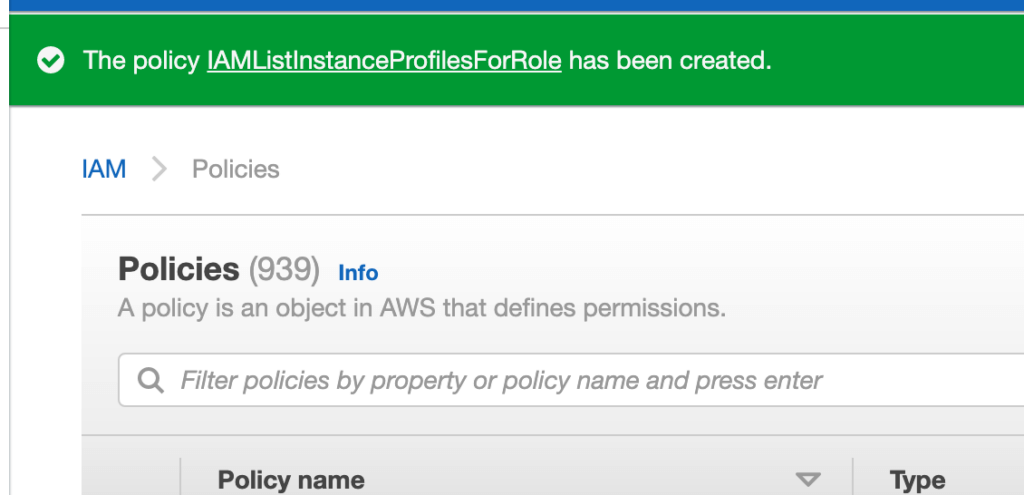Click the words "has been created" in the banner
Screen dimensions: 1024x495
[670, 61]
